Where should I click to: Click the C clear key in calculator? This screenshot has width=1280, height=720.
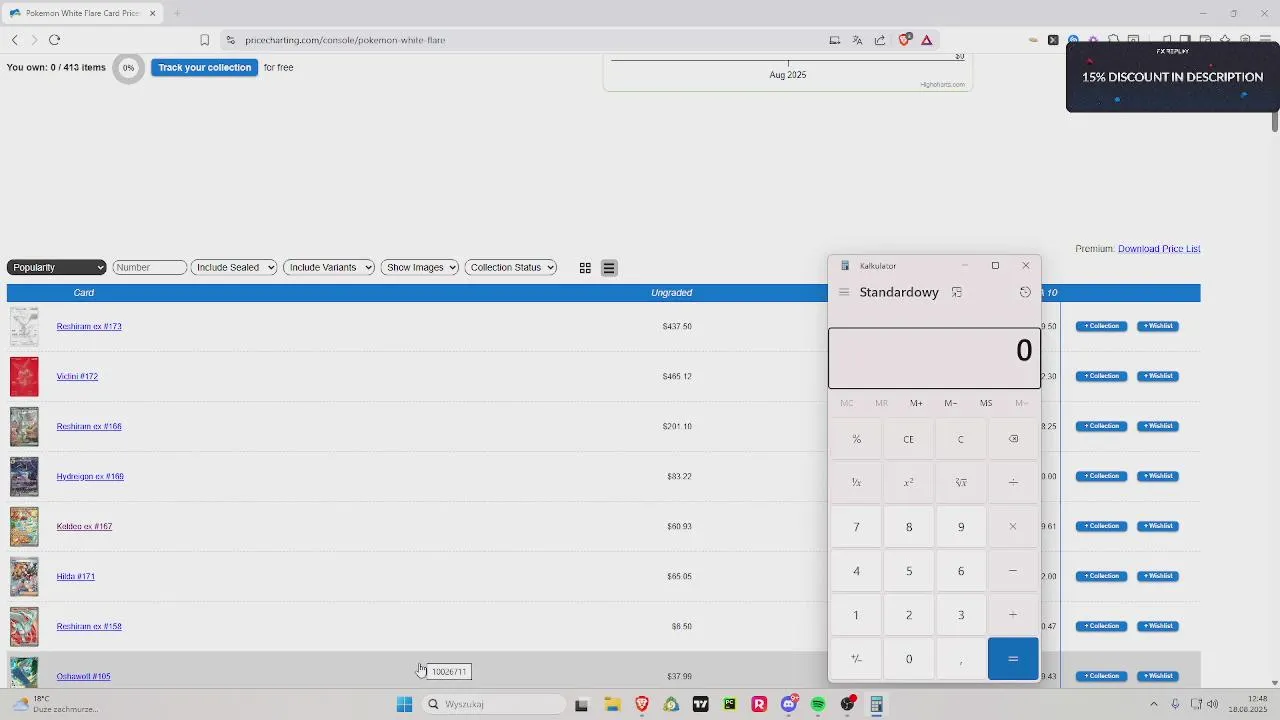pyautogui.click(x=961, y=439)
